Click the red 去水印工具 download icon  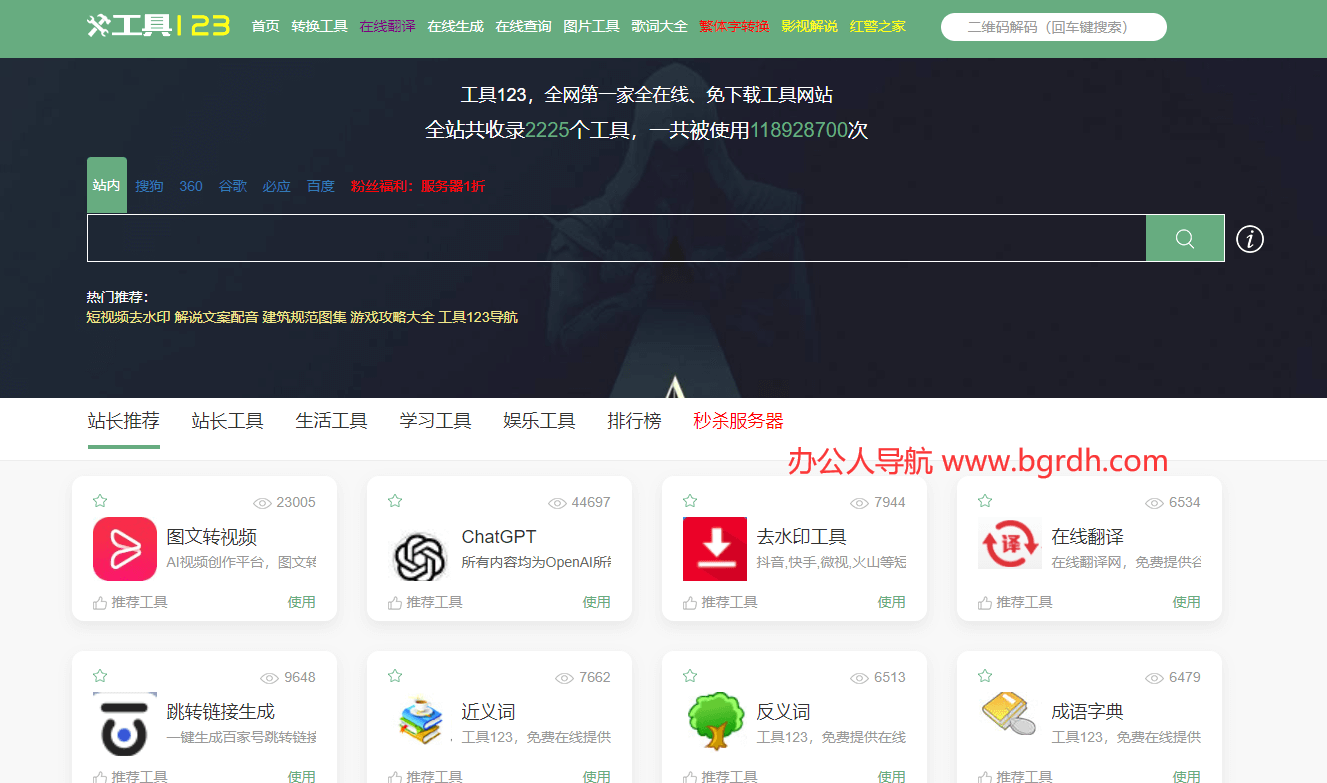click(x=714, y=549)
